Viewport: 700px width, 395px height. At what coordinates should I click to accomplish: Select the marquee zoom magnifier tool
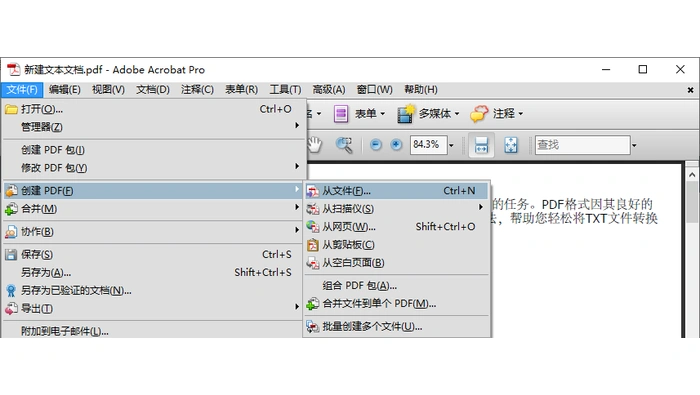pyautogui.click(x=344, y=145)
